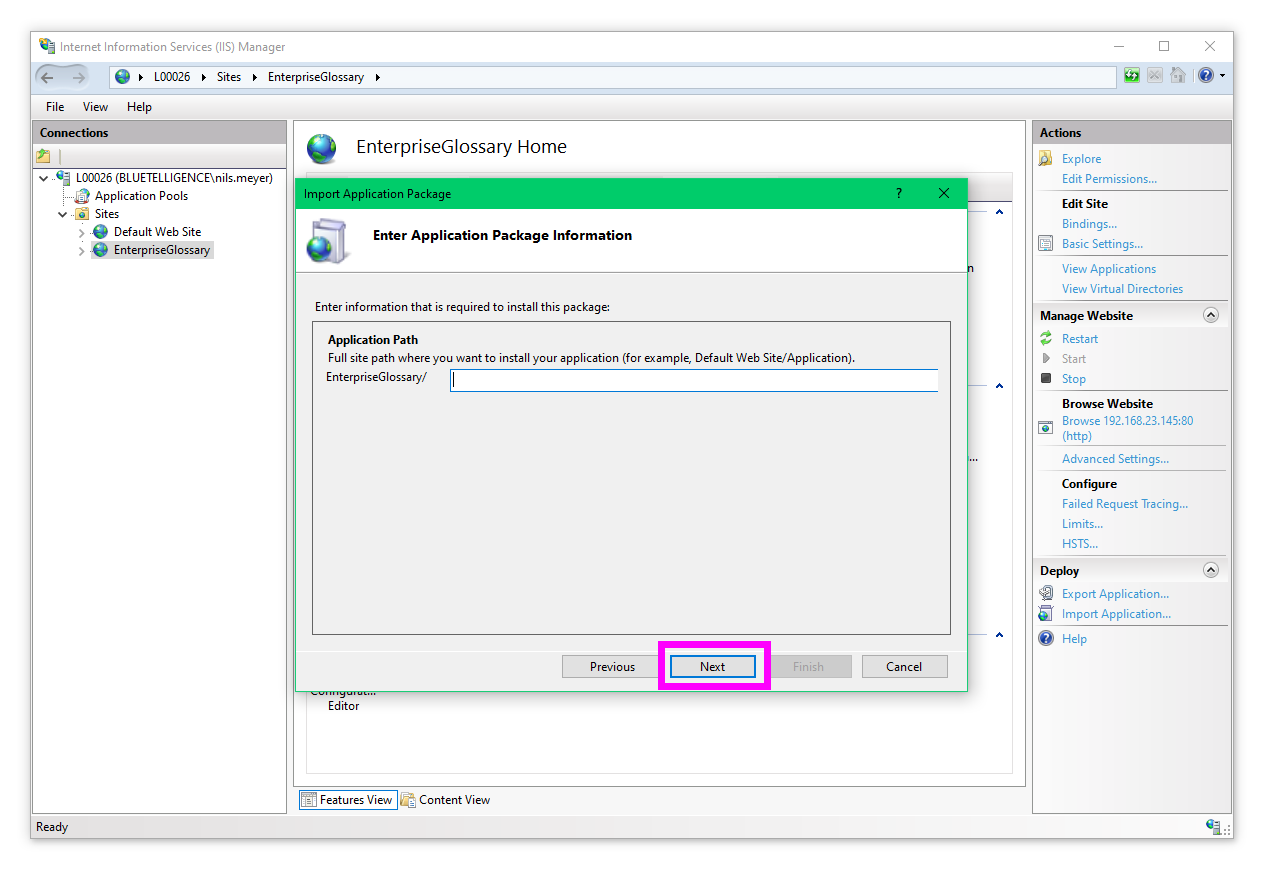Expand the Default Web Site node
Image resolution: width=1267 pixels, height=872 pixels.
pyautogui.click(x=82, y=233)
